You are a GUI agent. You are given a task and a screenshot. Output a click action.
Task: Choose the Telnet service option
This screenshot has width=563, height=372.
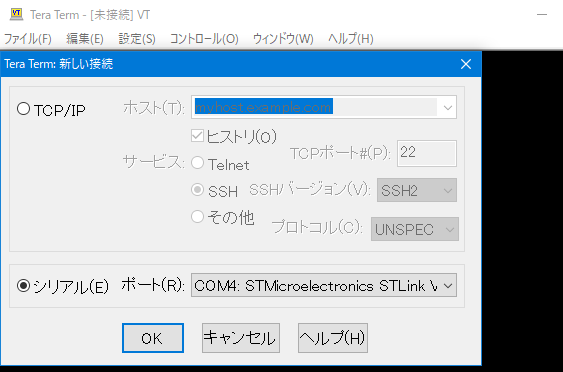(x=197, y=163)
